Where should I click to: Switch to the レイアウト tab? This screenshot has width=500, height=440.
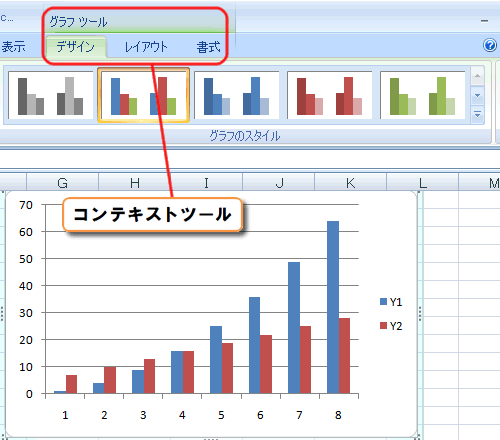coord(146,47)
